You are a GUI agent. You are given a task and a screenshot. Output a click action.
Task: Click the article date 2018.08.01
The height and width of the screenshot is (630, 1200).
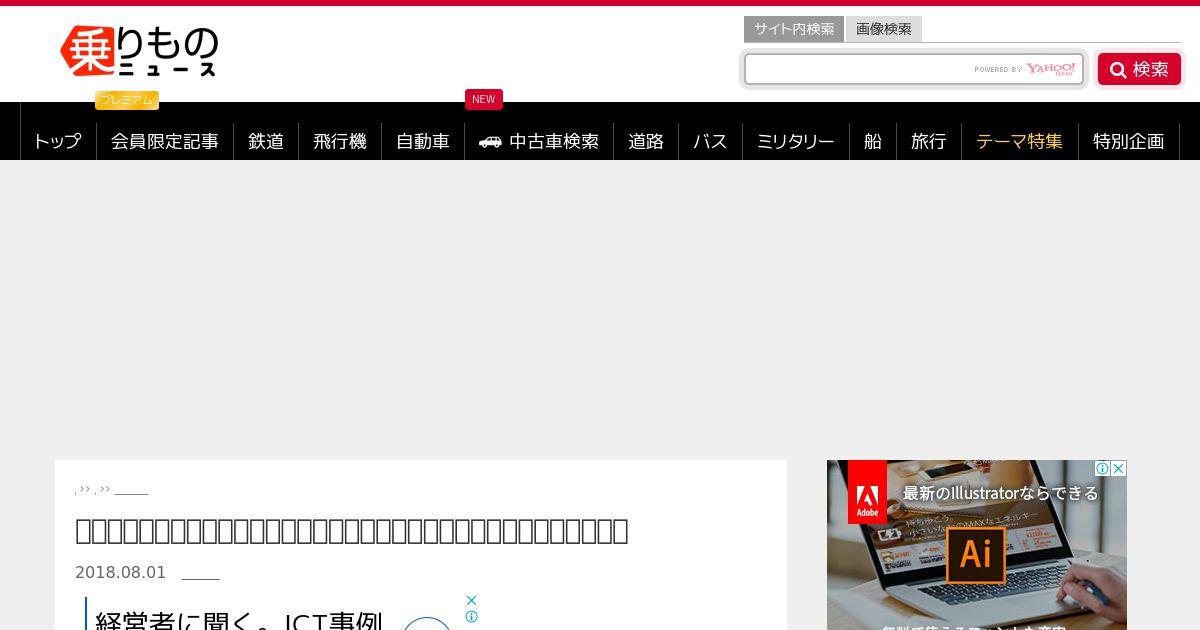[x=120, y=573]
